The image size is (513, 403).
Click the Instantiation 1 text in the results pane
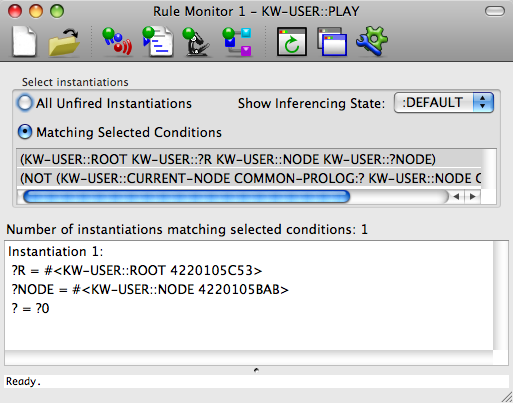click(56, 251)
